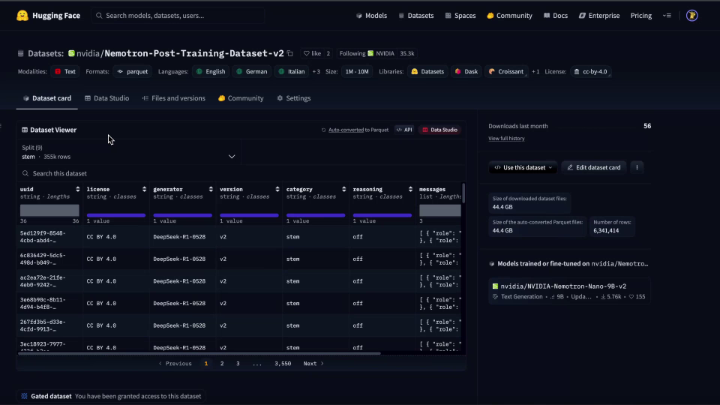Sort by uuid column arrows
This screenshot has height=405, width=720.
point(78,189)
